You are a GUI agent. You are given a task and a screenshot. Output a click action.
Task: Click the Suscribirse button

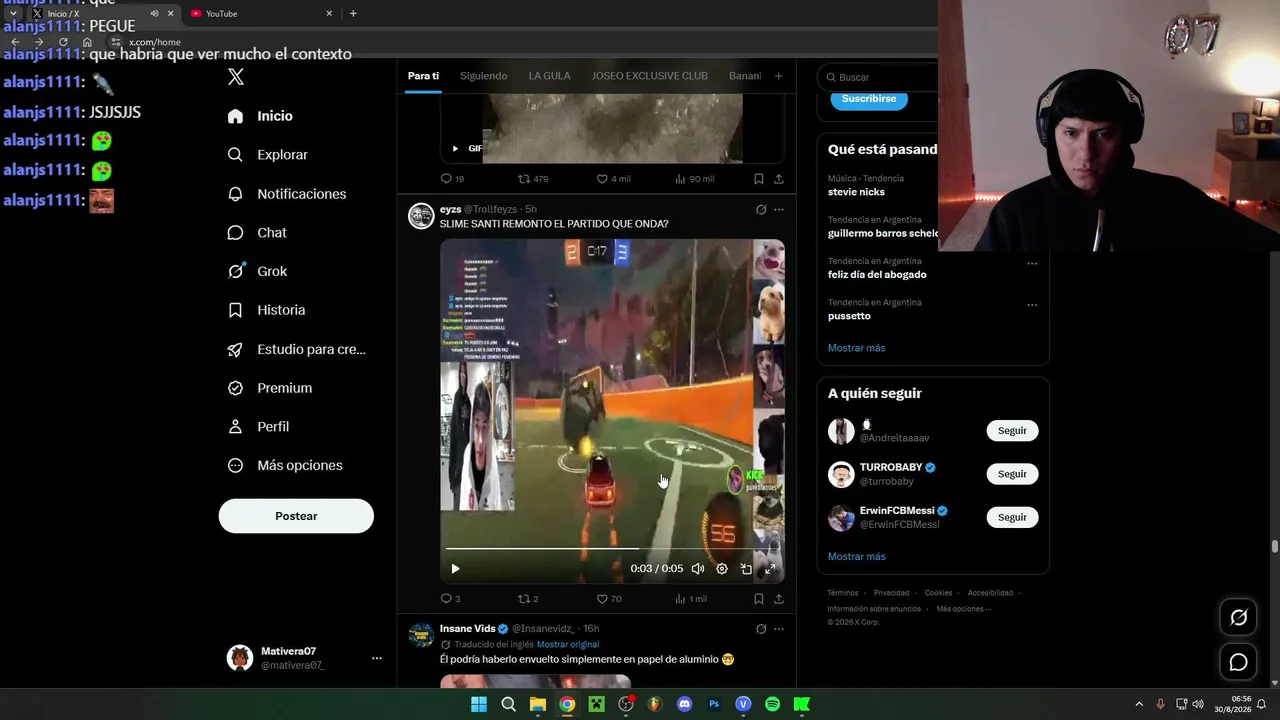(869, 99)
